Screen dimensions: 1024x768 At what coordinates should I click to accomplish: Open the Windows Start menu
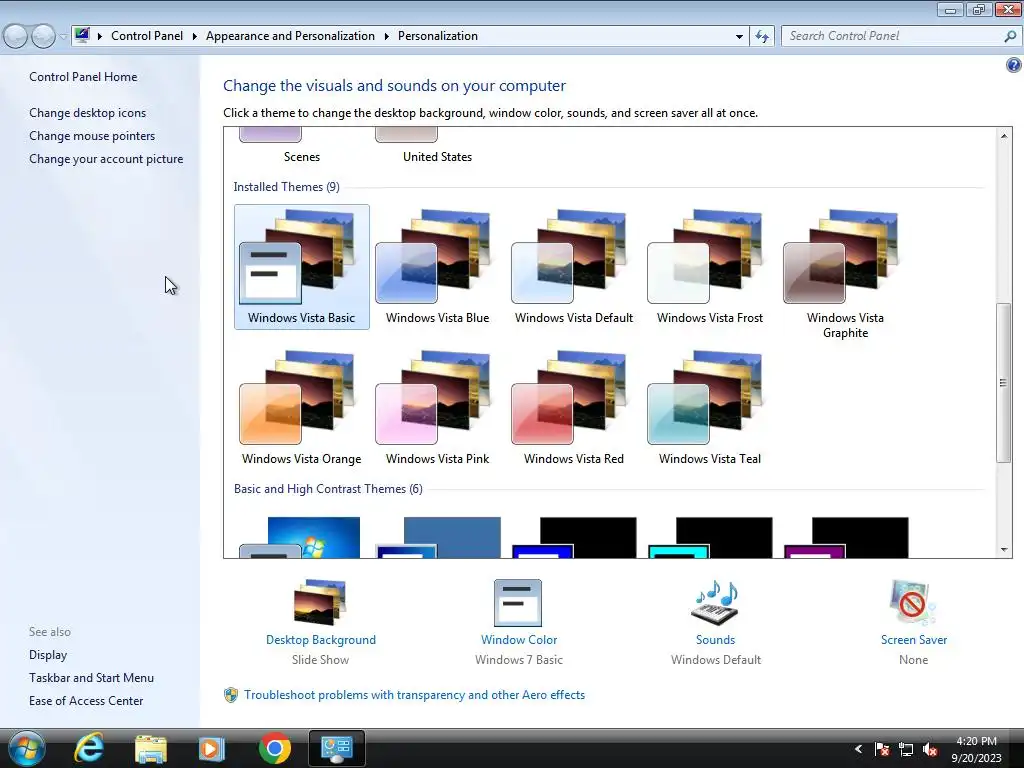pos(27,748)
